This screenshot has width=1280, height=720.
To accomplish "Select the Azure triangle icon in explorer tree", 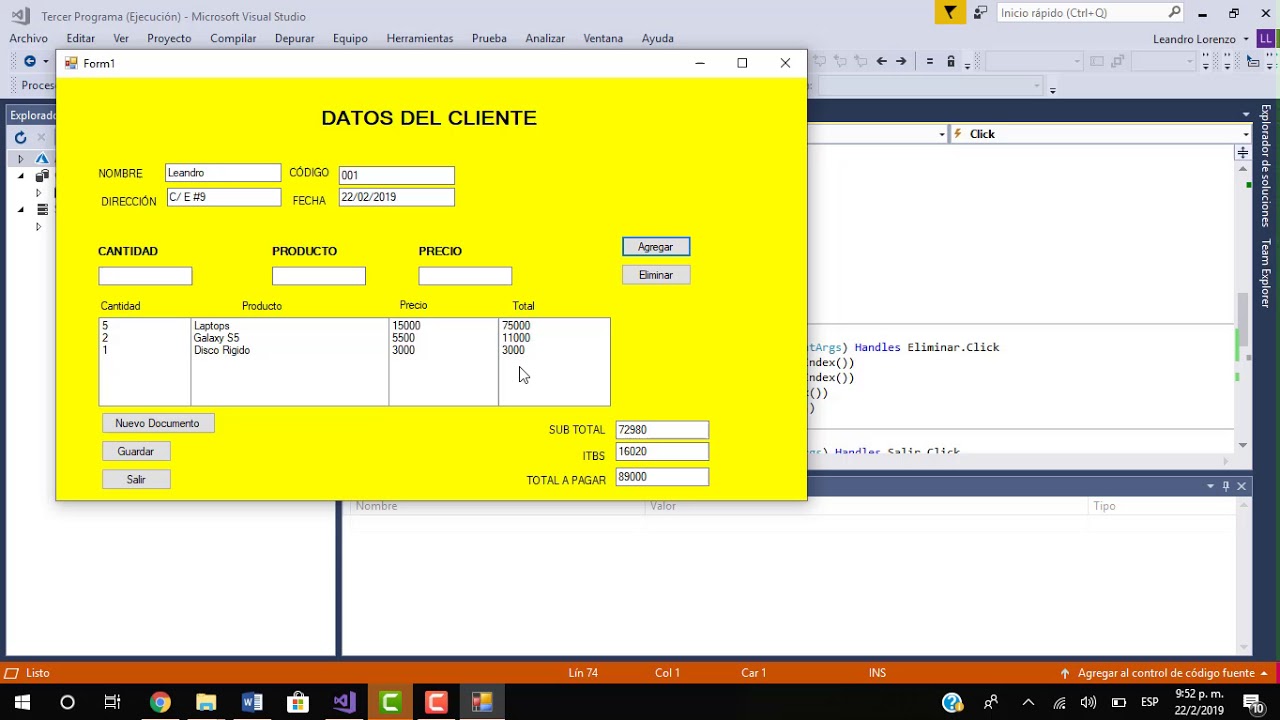I will [x=42, y=158].
